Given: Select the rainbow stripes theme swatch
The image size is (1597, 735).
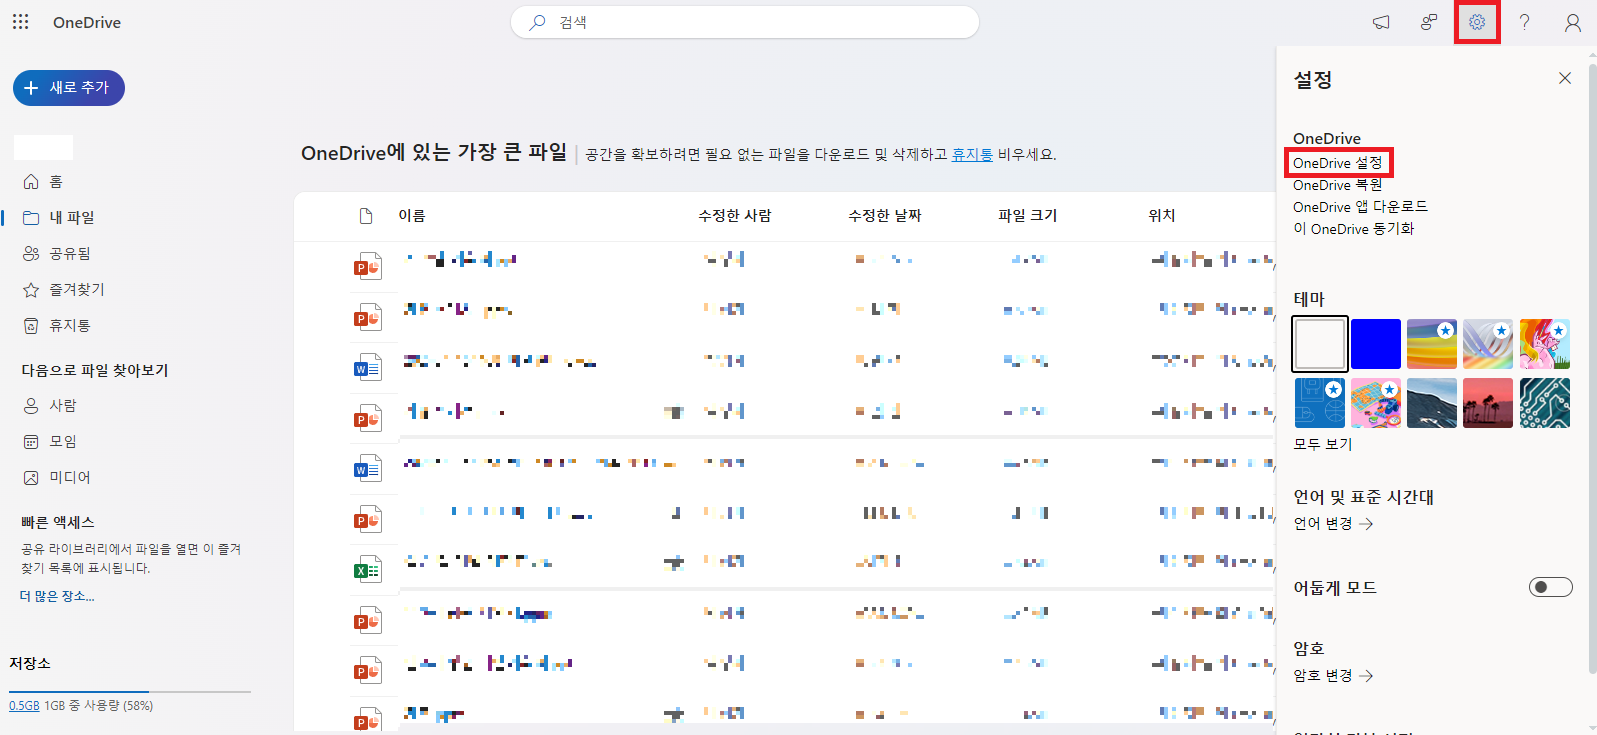Looking at the screenshot, I should click(1432, 344).
